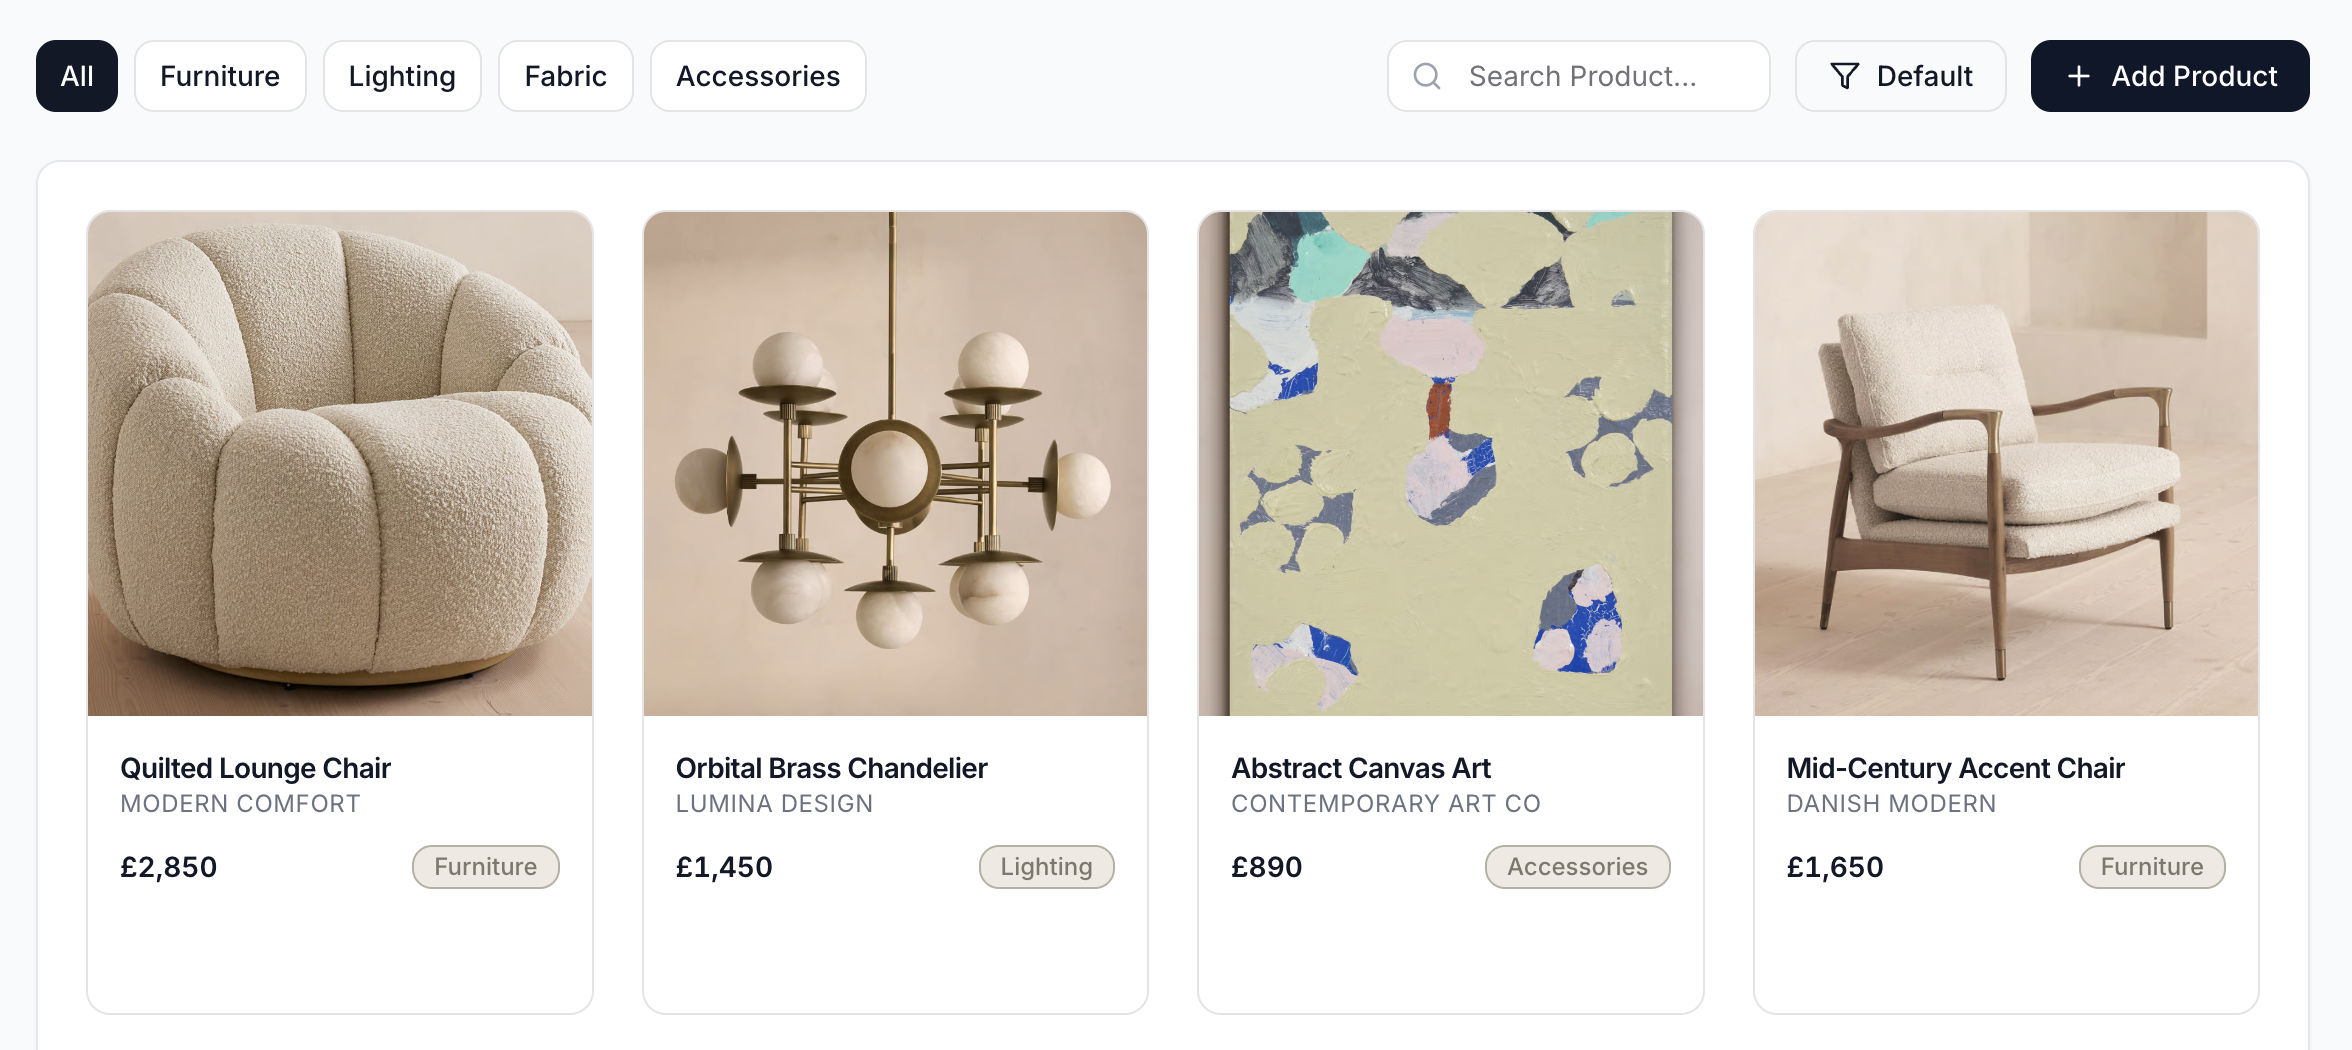Screen dimensions: 2352x1050
Task: Expand the Fabric category filter
Action: click(565, 75)
